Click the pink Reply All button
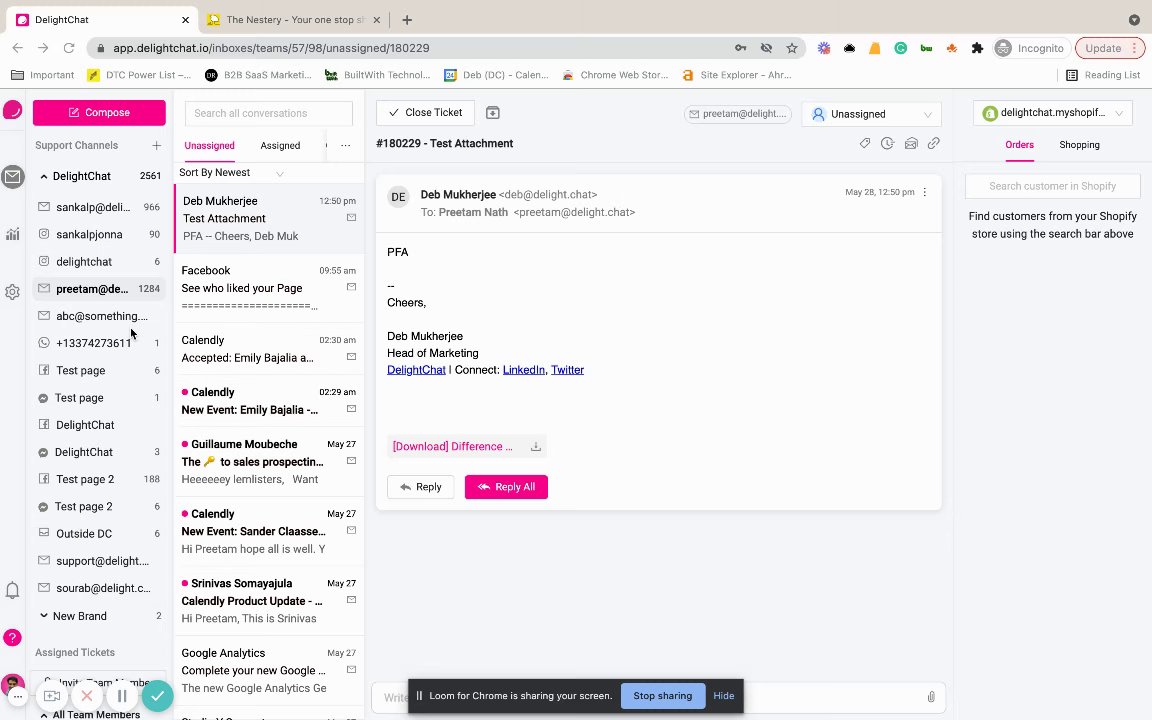This screenshot has height=720, width=1152. (x=506, y=487)
